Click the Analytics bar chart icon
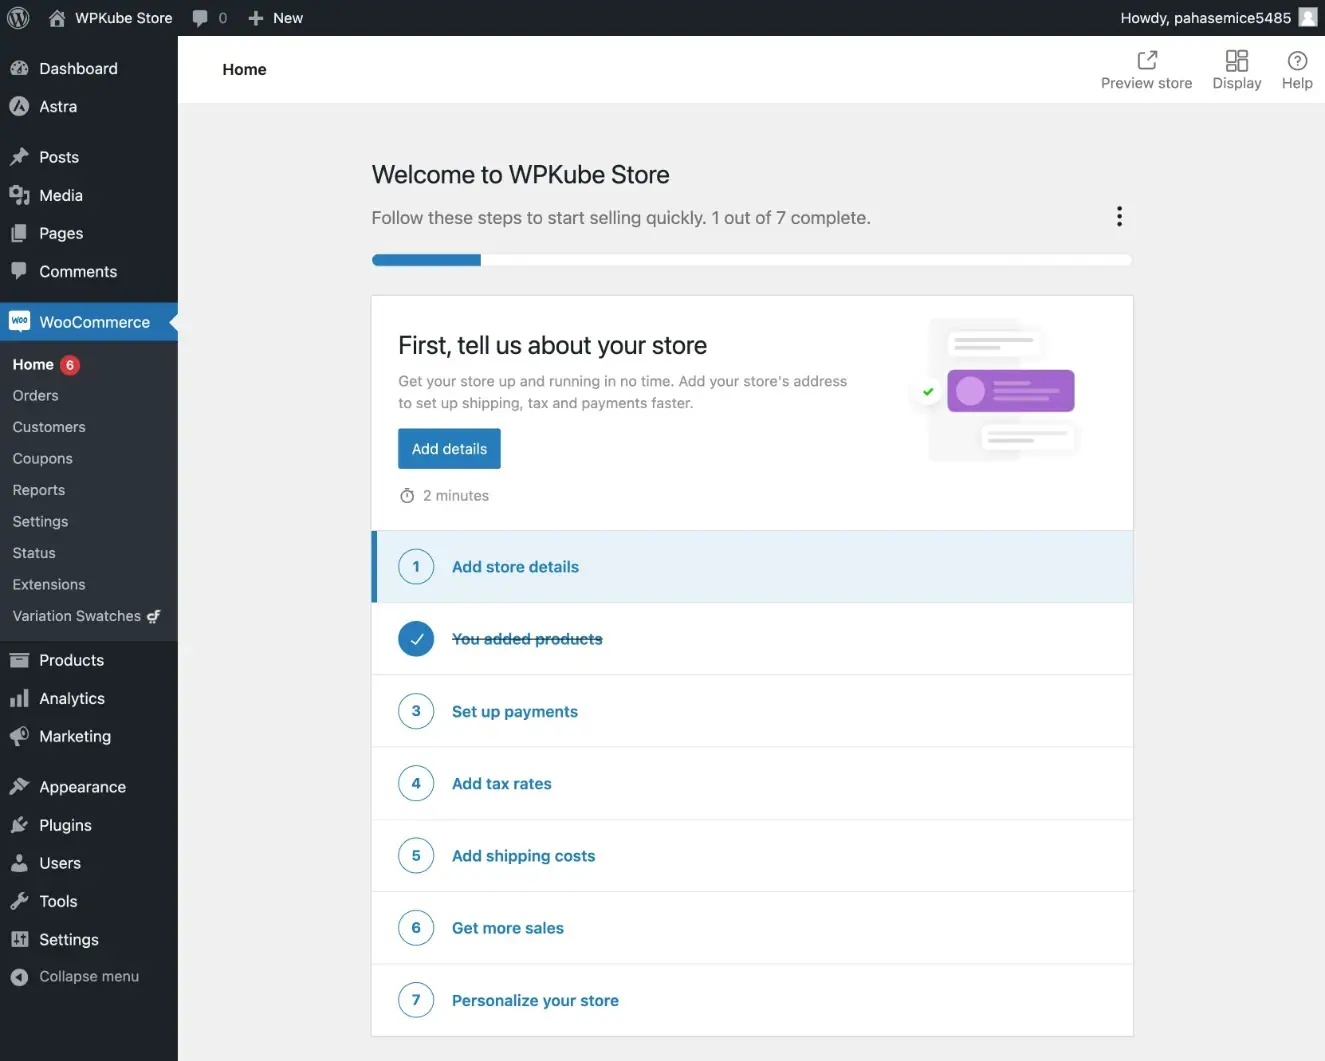1325x1061 pixels. point(19,698)
